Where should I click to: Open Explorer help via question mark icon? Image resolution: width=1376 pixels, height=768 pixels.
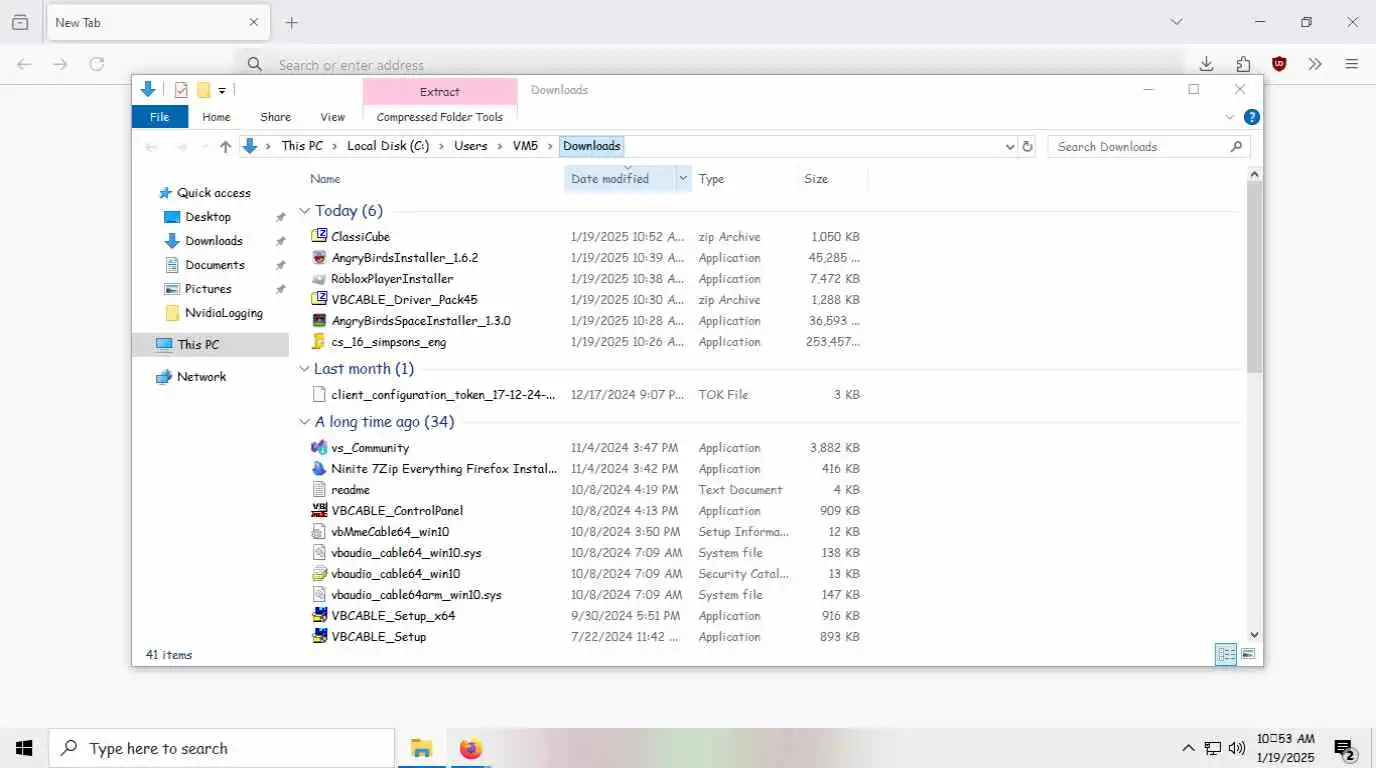coord(1251,117)
